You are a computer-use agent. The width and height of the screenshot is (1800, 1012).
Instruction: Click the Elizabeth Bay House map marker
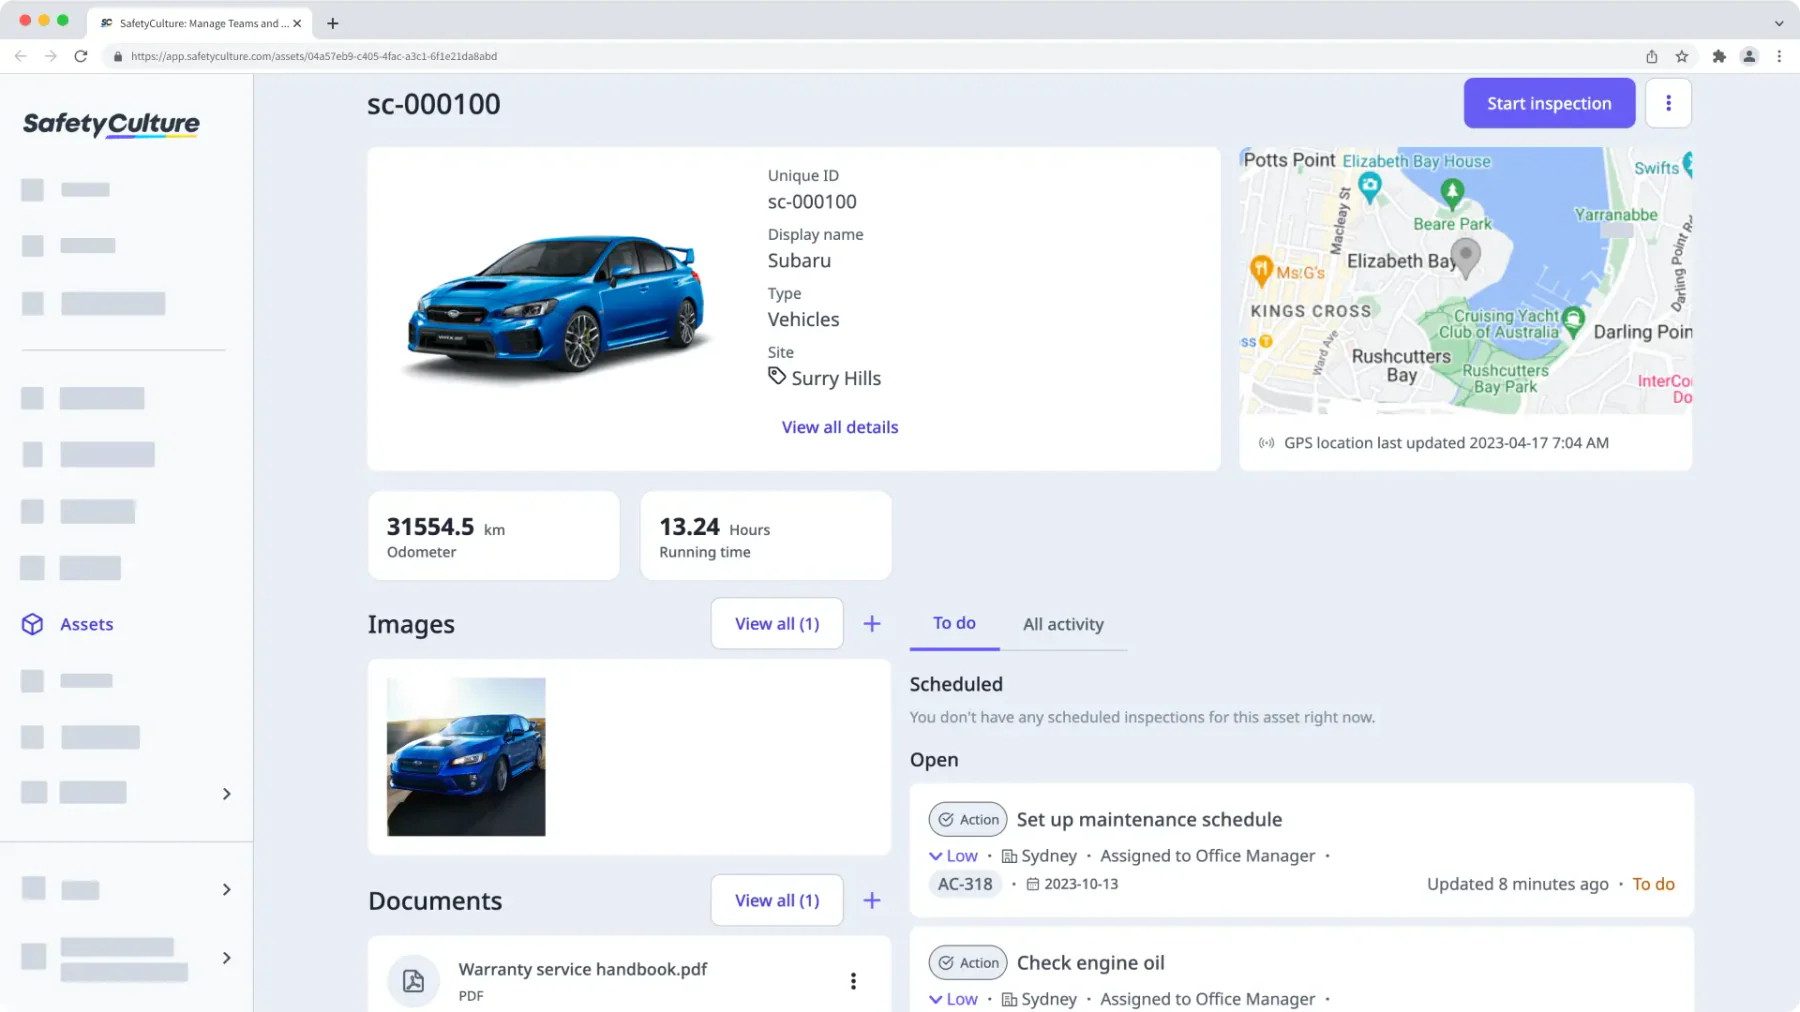[x=1370, y=185]
